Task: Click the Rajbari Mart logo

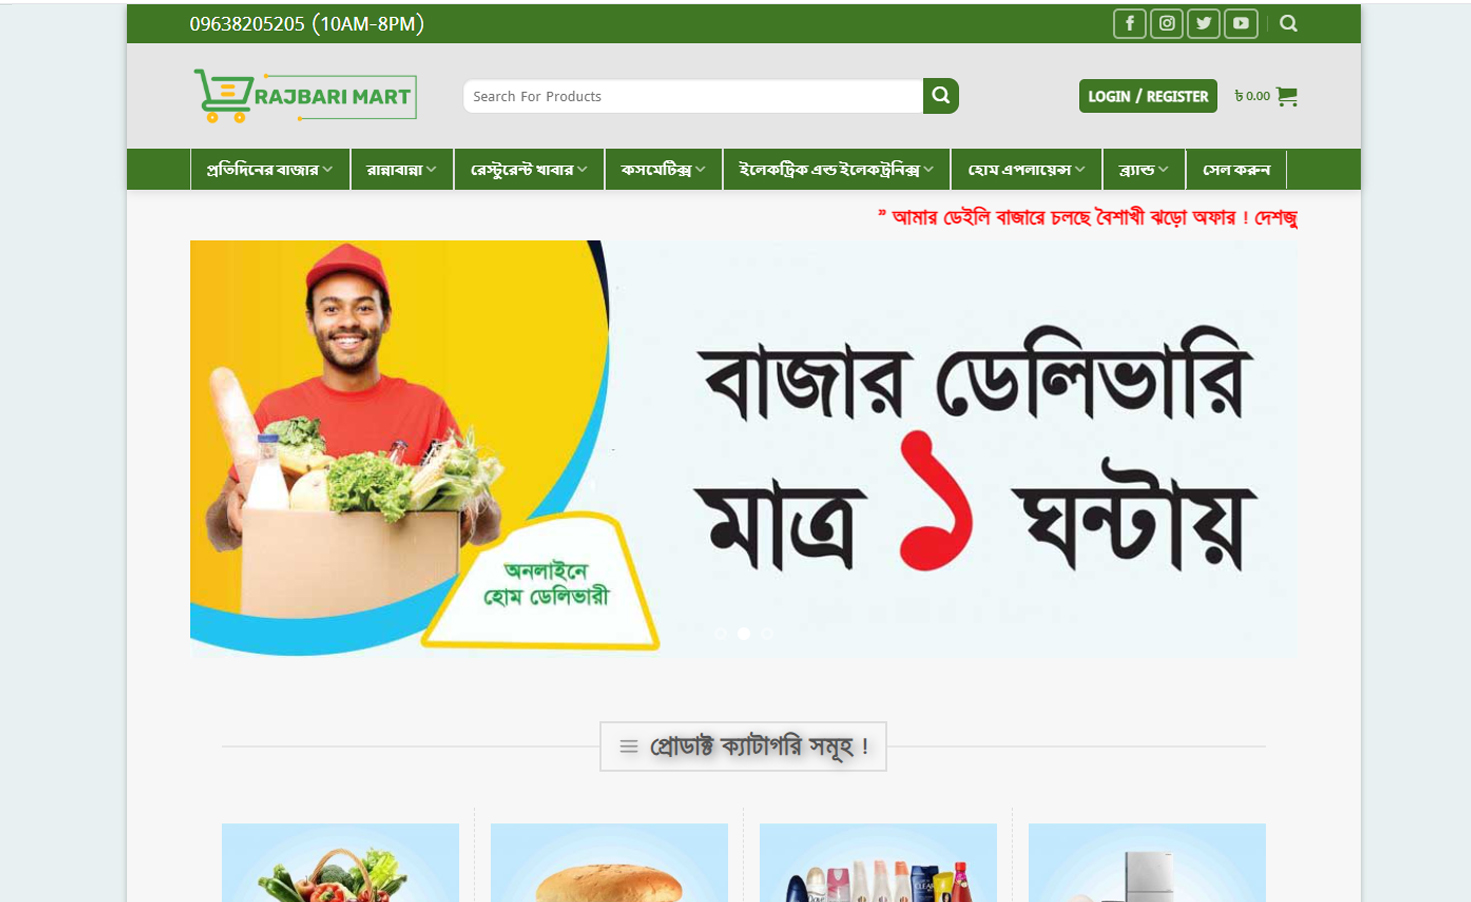Action: (305, 96)
